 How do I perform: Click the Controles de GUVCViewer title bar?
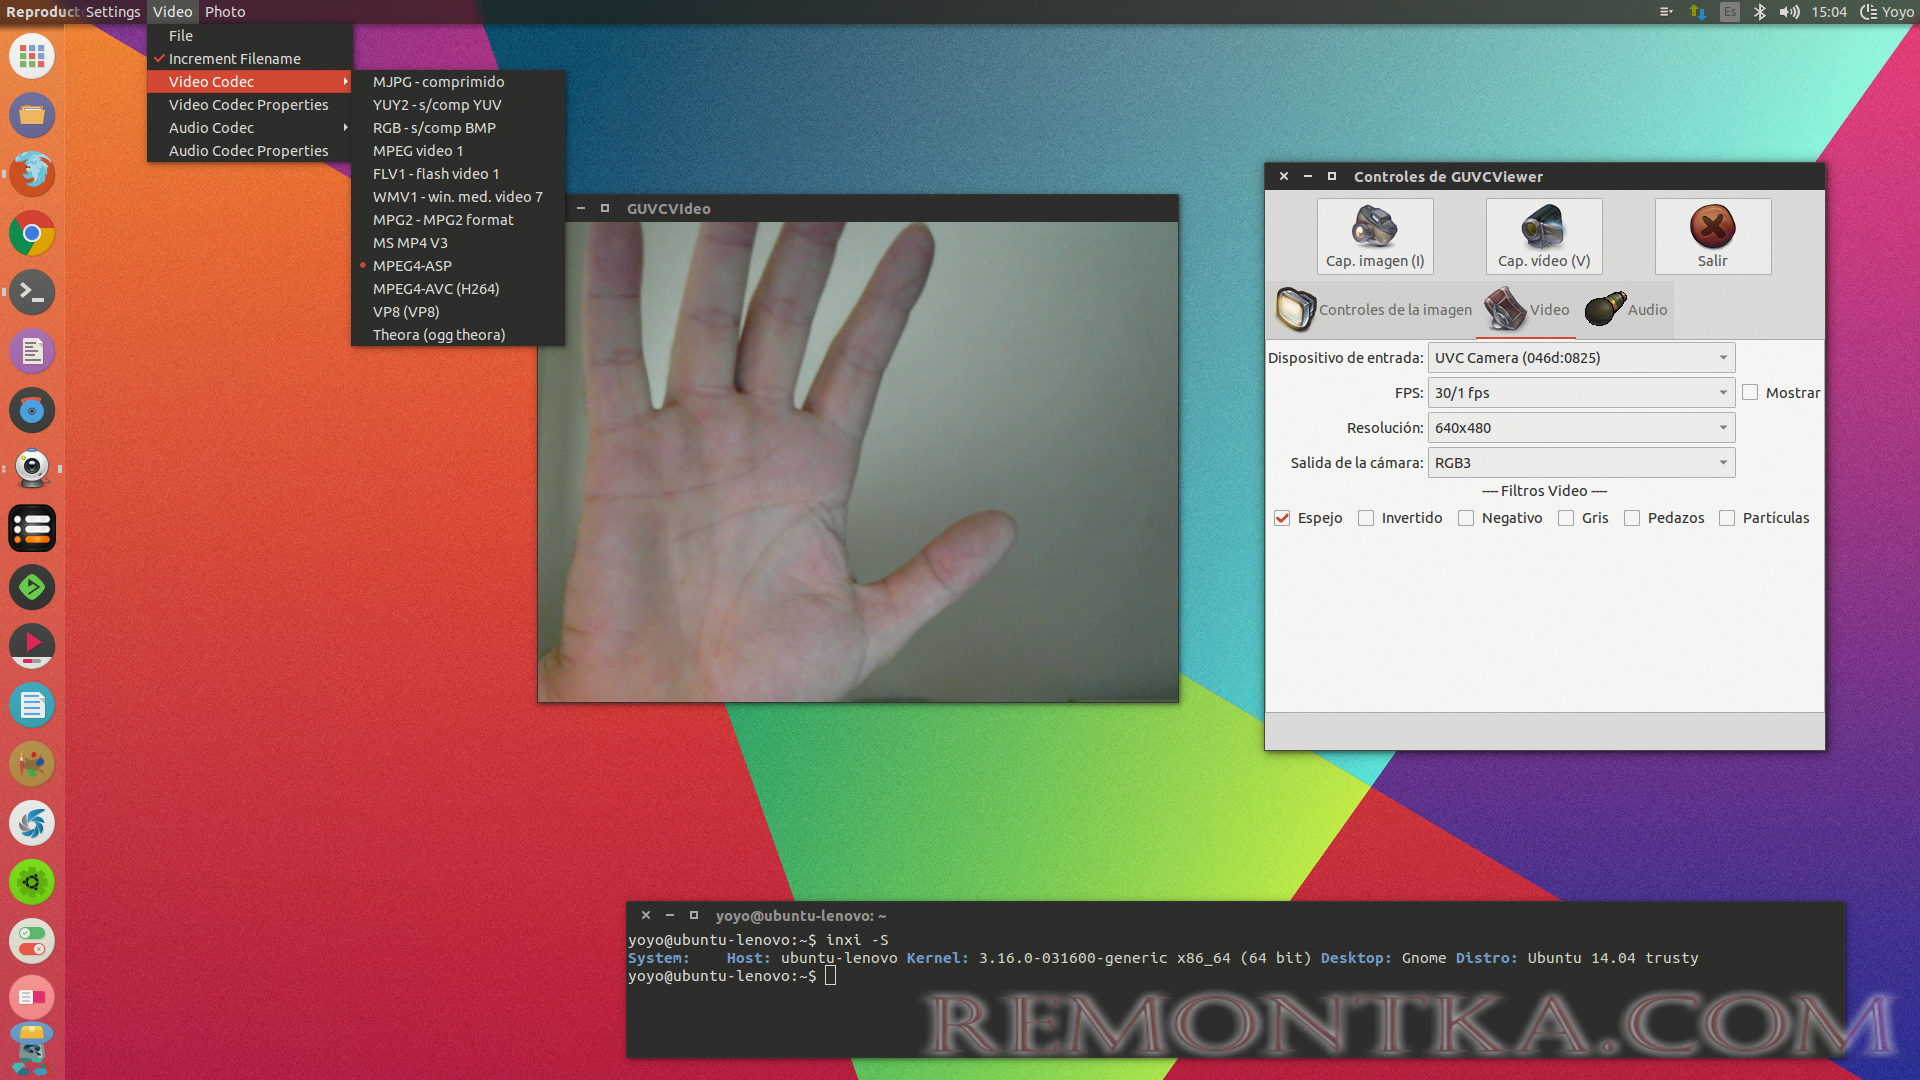[1544, 177]
